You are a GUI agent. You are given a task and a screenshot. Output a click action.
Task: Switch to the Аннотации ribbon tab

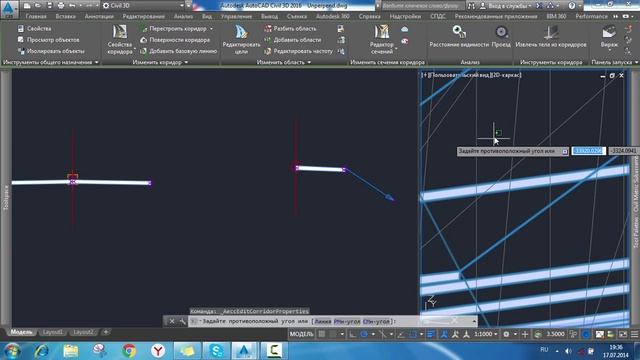pyautogui.click(x=99, y=17)
